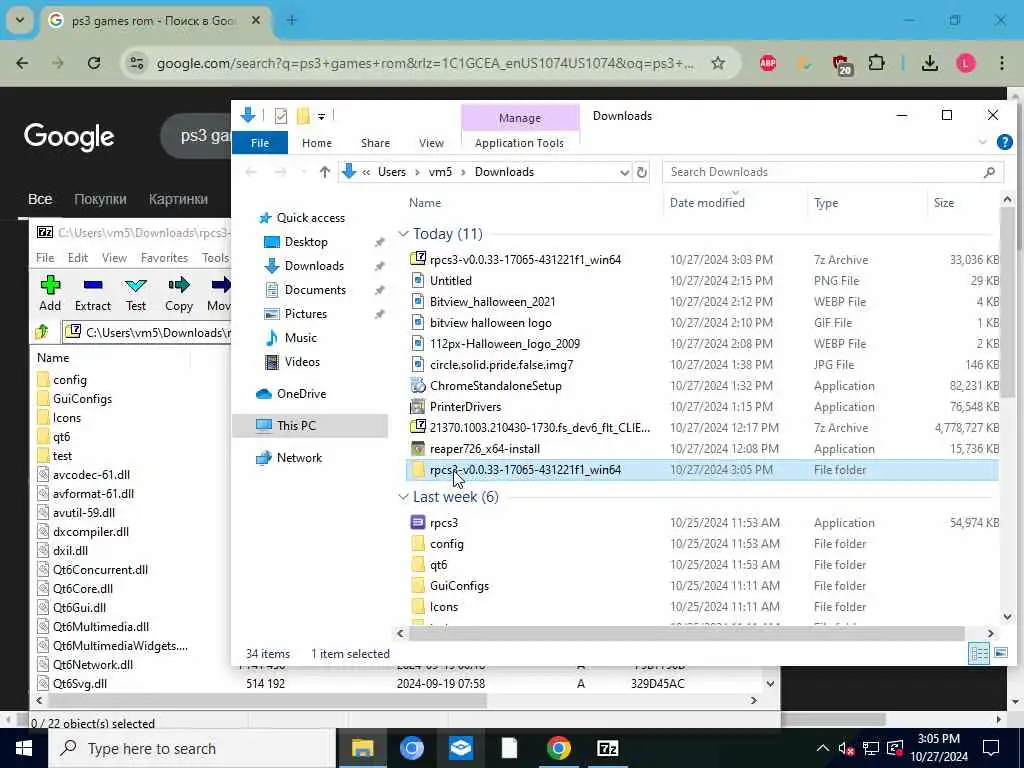Open Chrome three-dot menu

click(1002, 63)
